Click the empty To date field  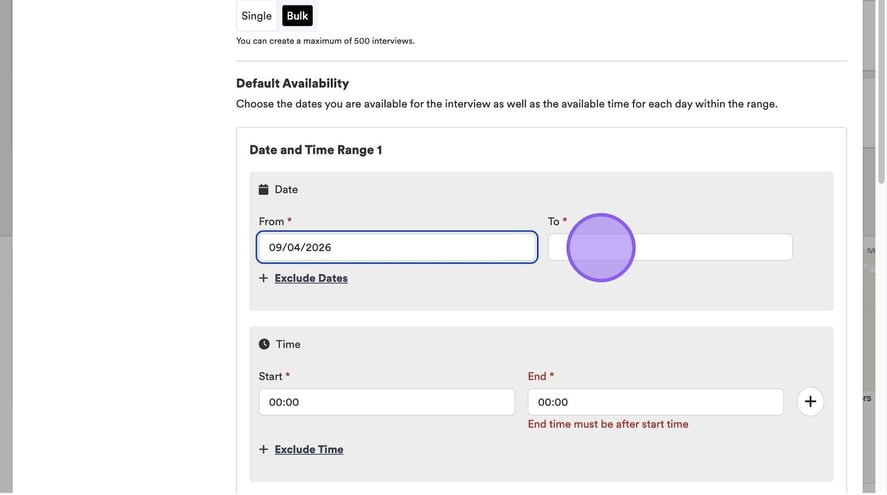tap(710, 247)
